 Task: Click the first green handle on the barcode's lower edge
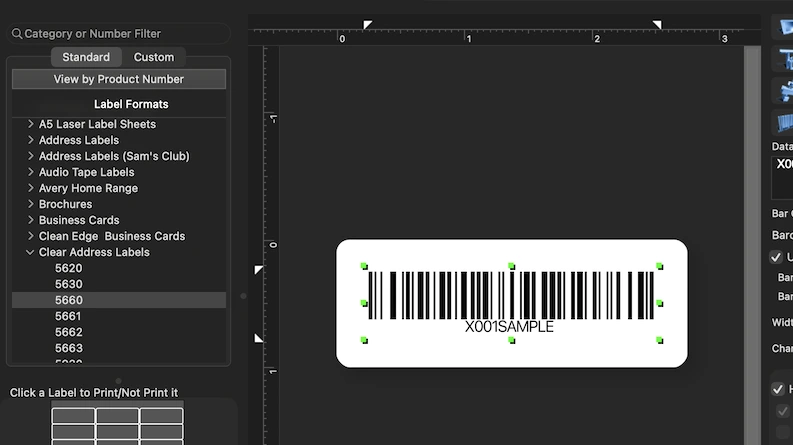364,340
